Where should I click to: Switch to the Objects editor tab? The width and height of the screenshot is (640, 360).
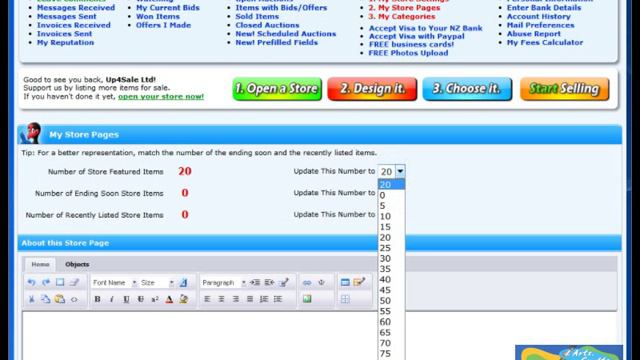(x=77, y=264)
